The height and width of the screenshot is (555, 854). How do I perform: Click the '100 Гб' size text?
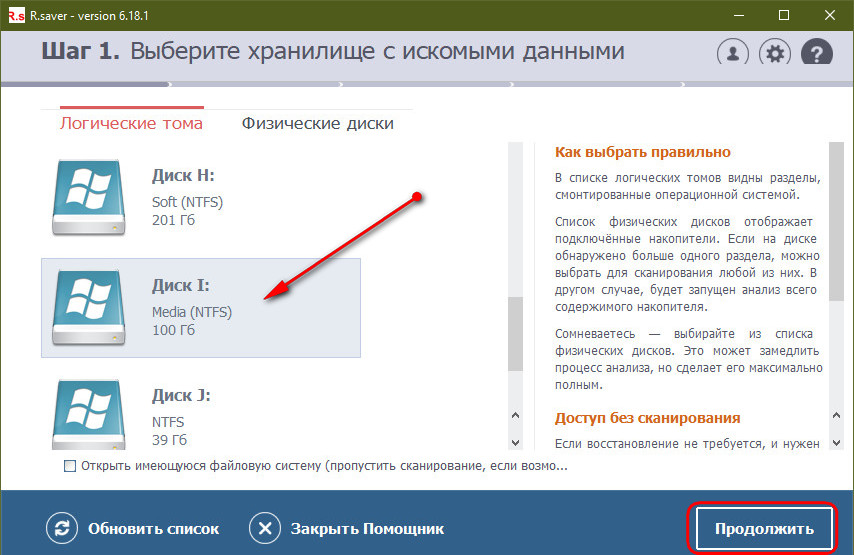pyautogui.click(x=173, y=330)
